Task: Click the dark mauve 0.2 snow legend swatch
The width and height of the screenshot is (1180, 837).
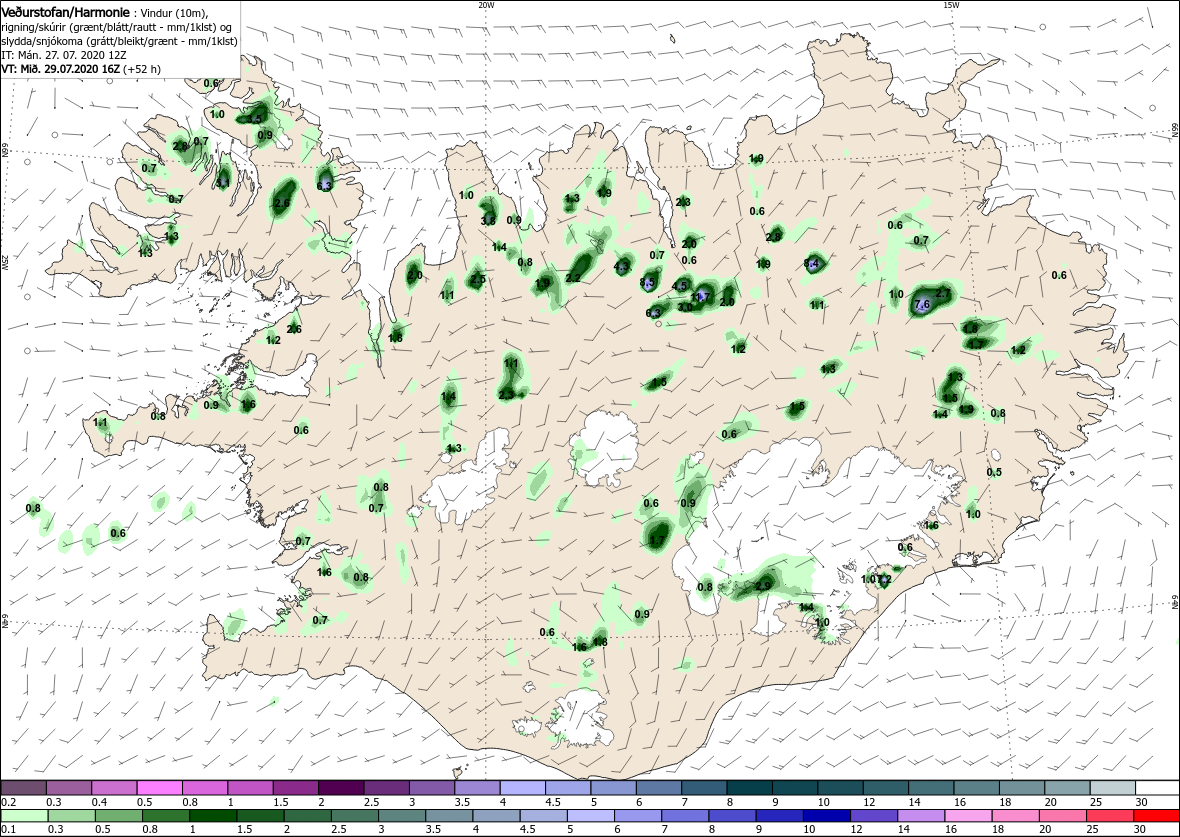Action: [24, 787]
